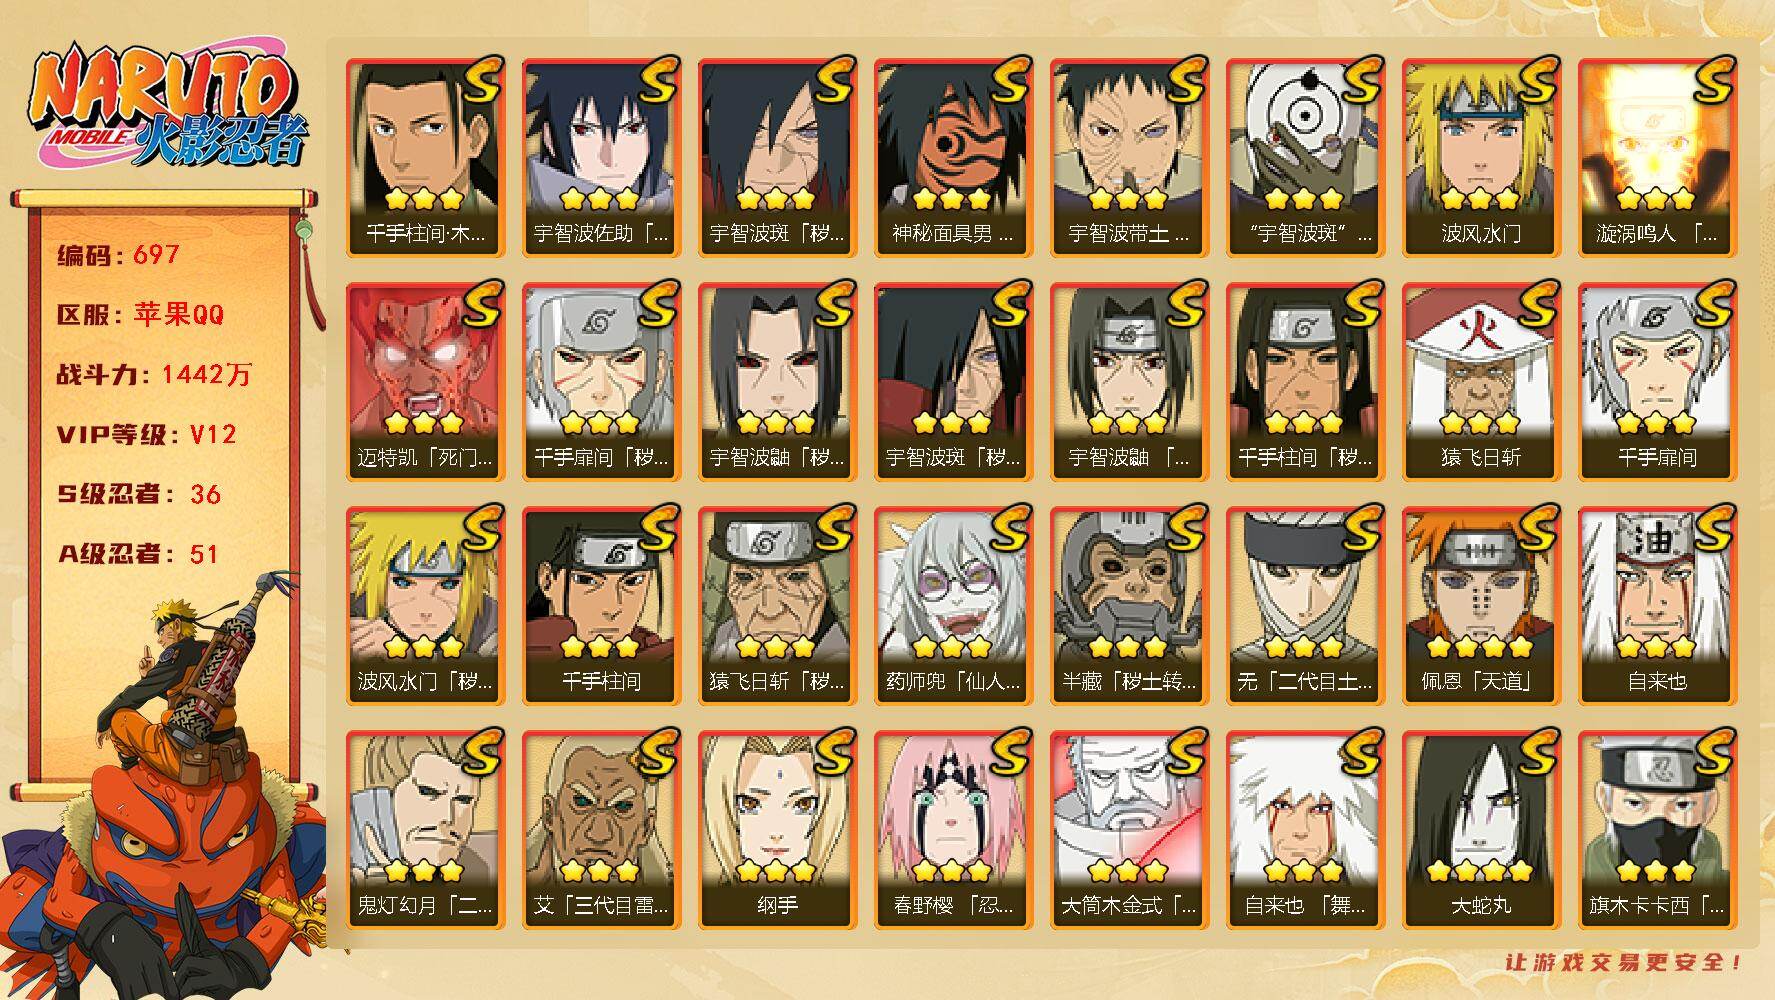Image resolution: width=1775 pixels, height=1000 pixels.
Task: Select the 佩恩「天道」 ninja card
Action: (x=1481, y=606)
